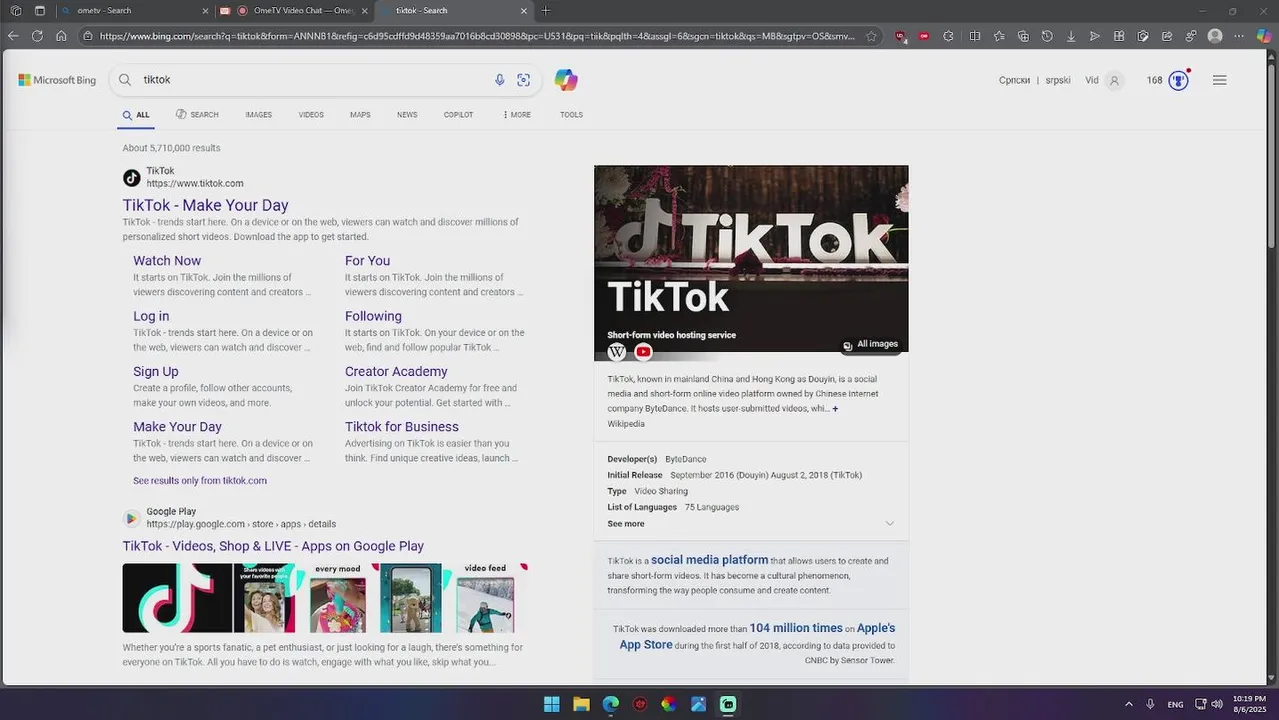Viewport: 1279px width, 720px height.
Task: Open TikTok logo Google Play thumbnail
Action: click(177, 598)
